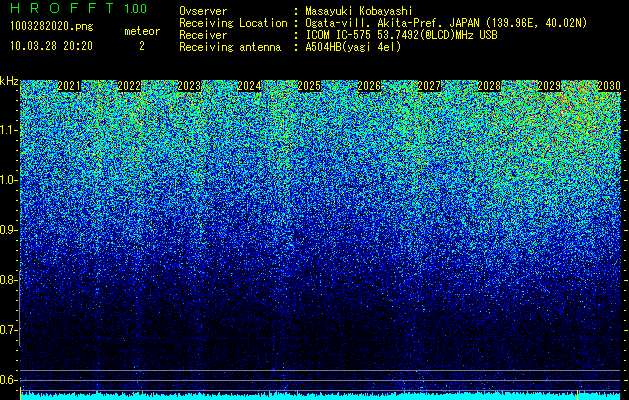Screen dimensions: 629x400
Task: Click the 0.7 frequency axis label
Action: (9, 330)
